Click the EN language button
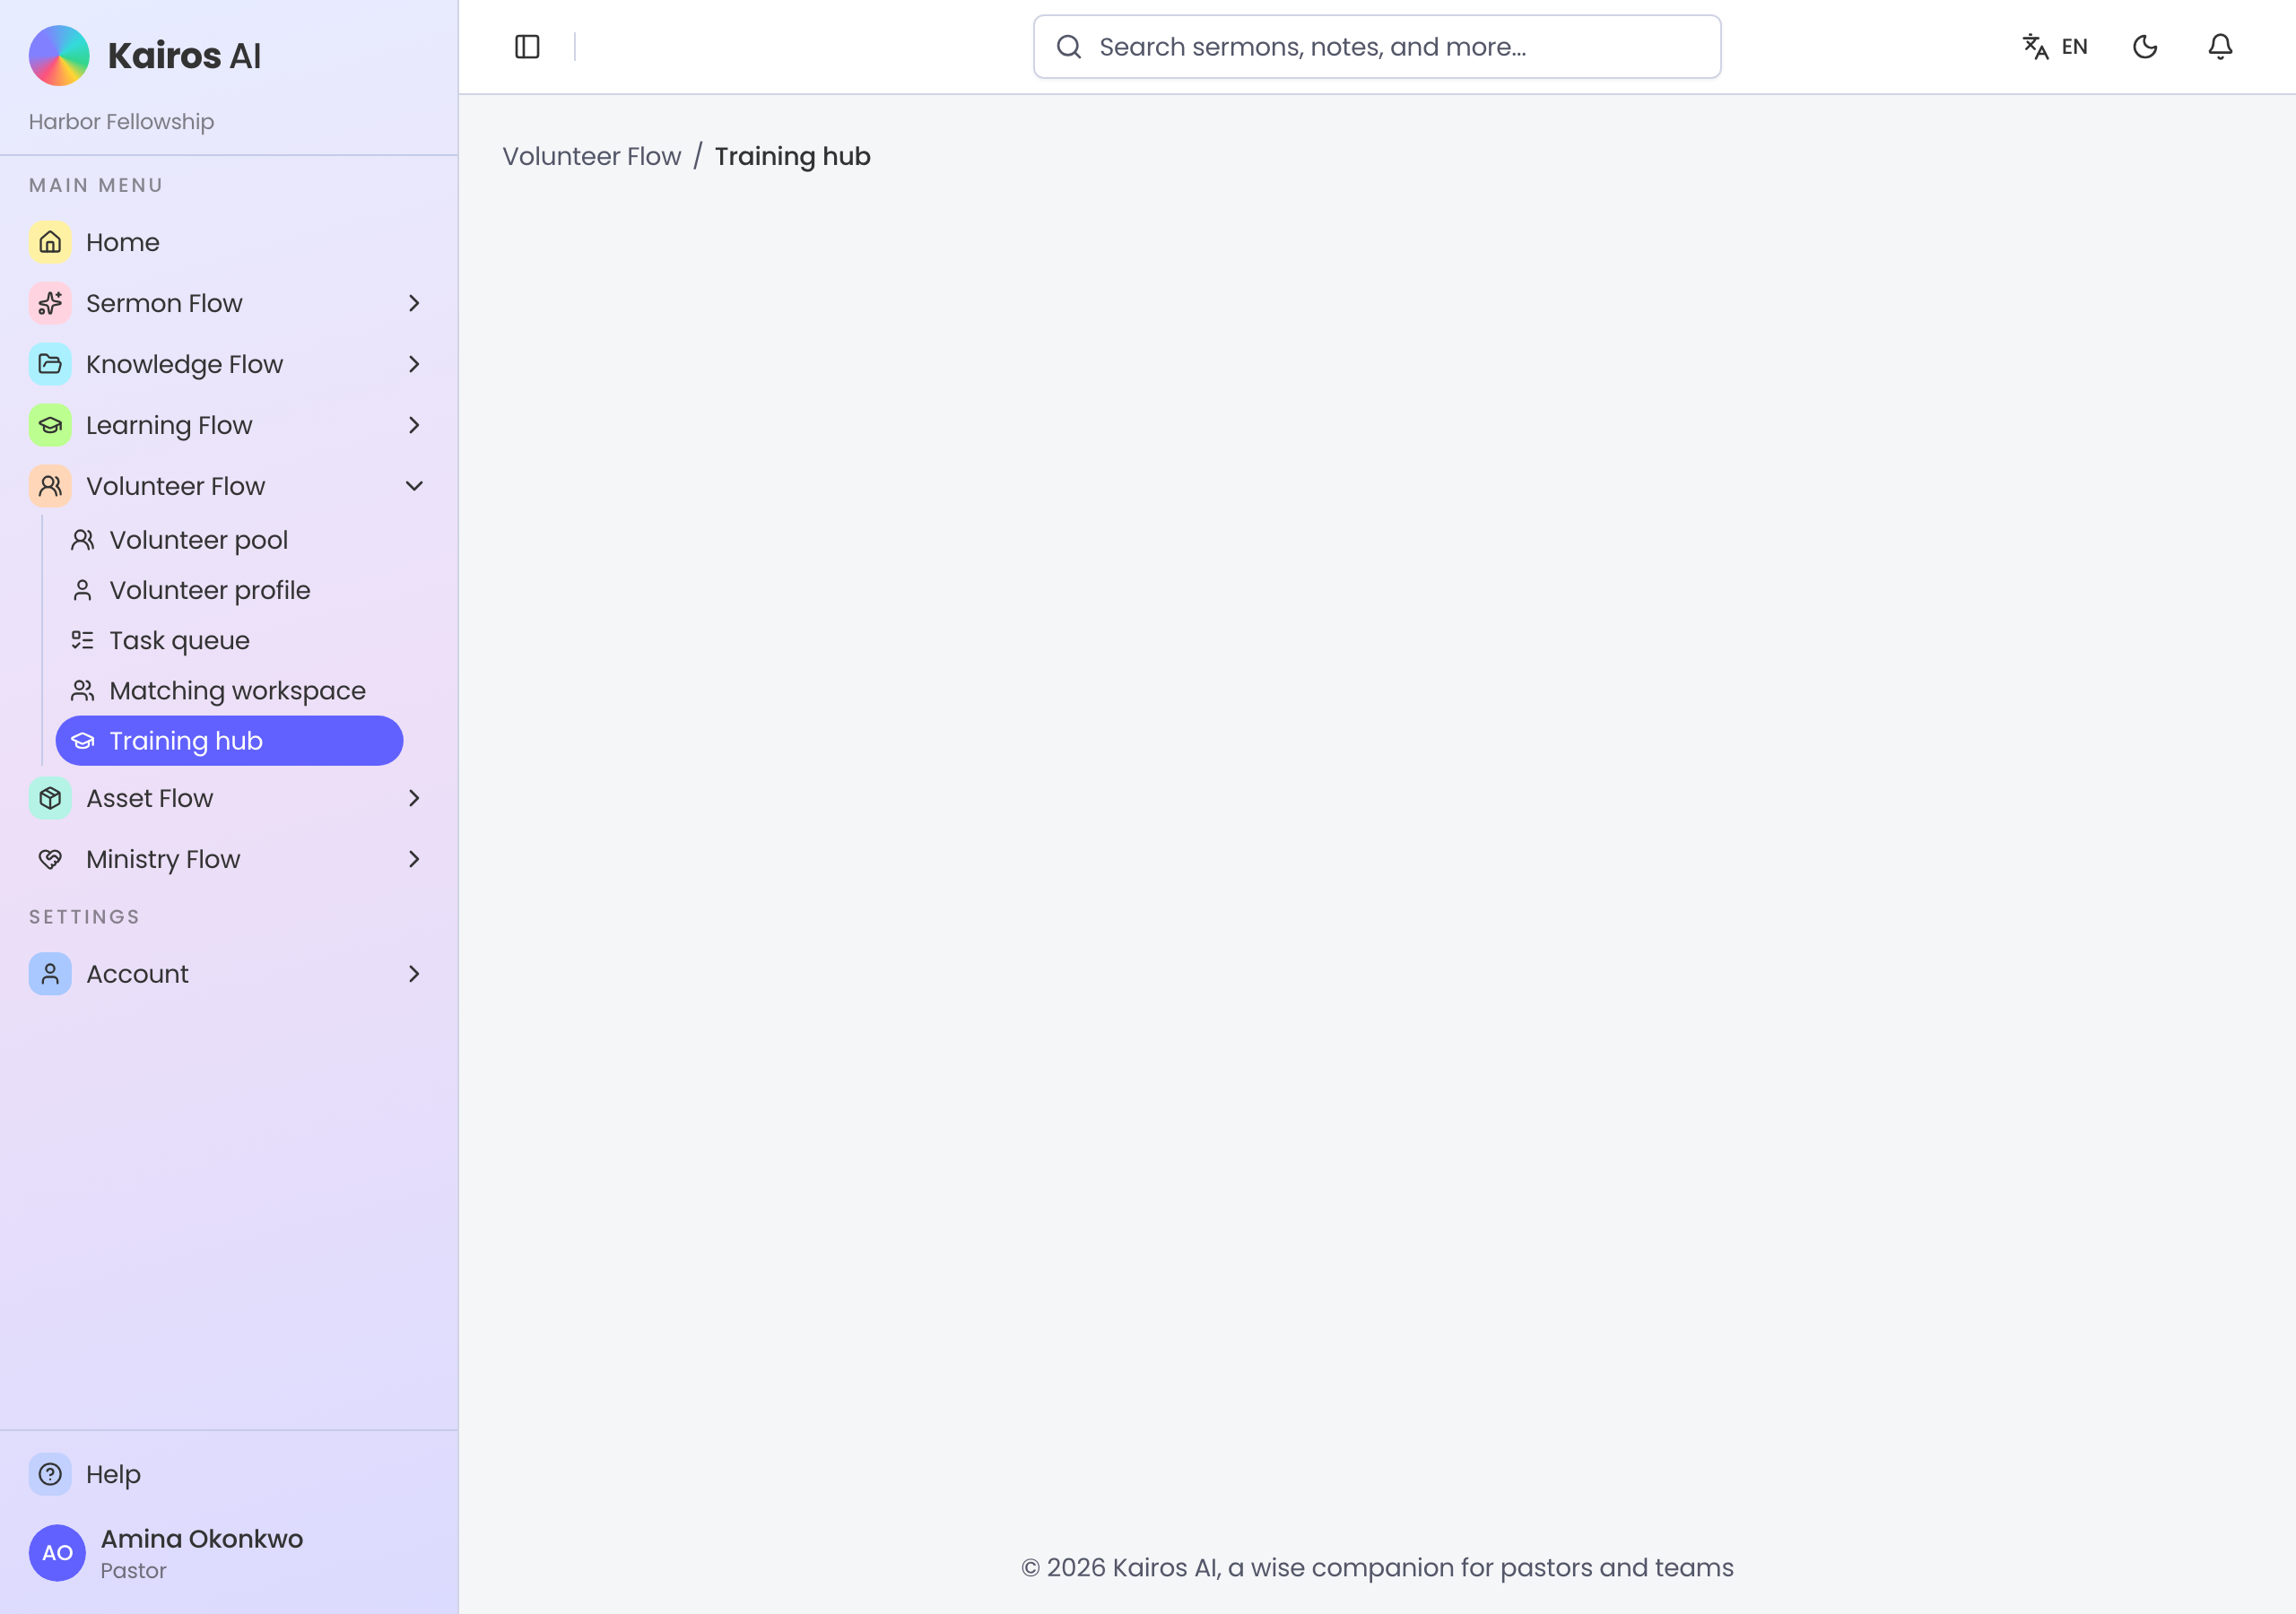Image resolution: width=2296 pixels, height=1614 pixels. (x=2074, y=47)
